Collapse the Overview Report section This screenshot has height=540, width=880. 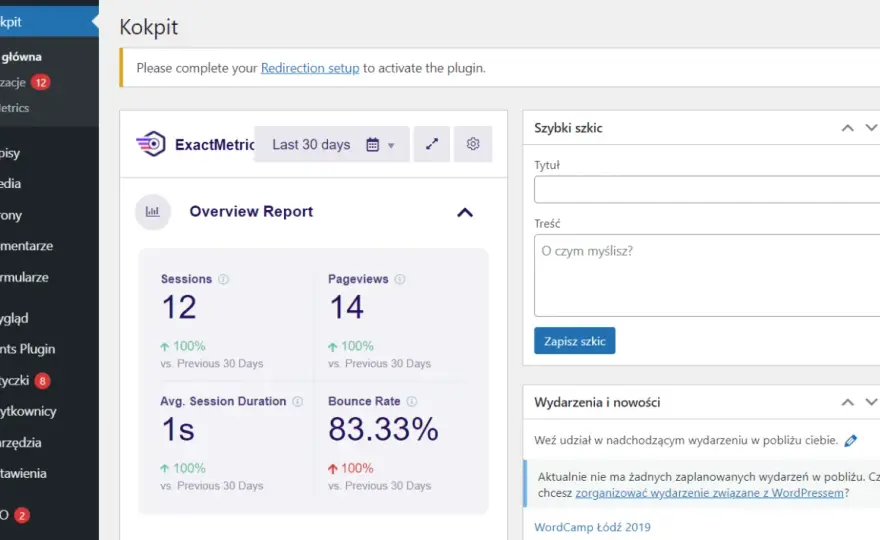465,212
